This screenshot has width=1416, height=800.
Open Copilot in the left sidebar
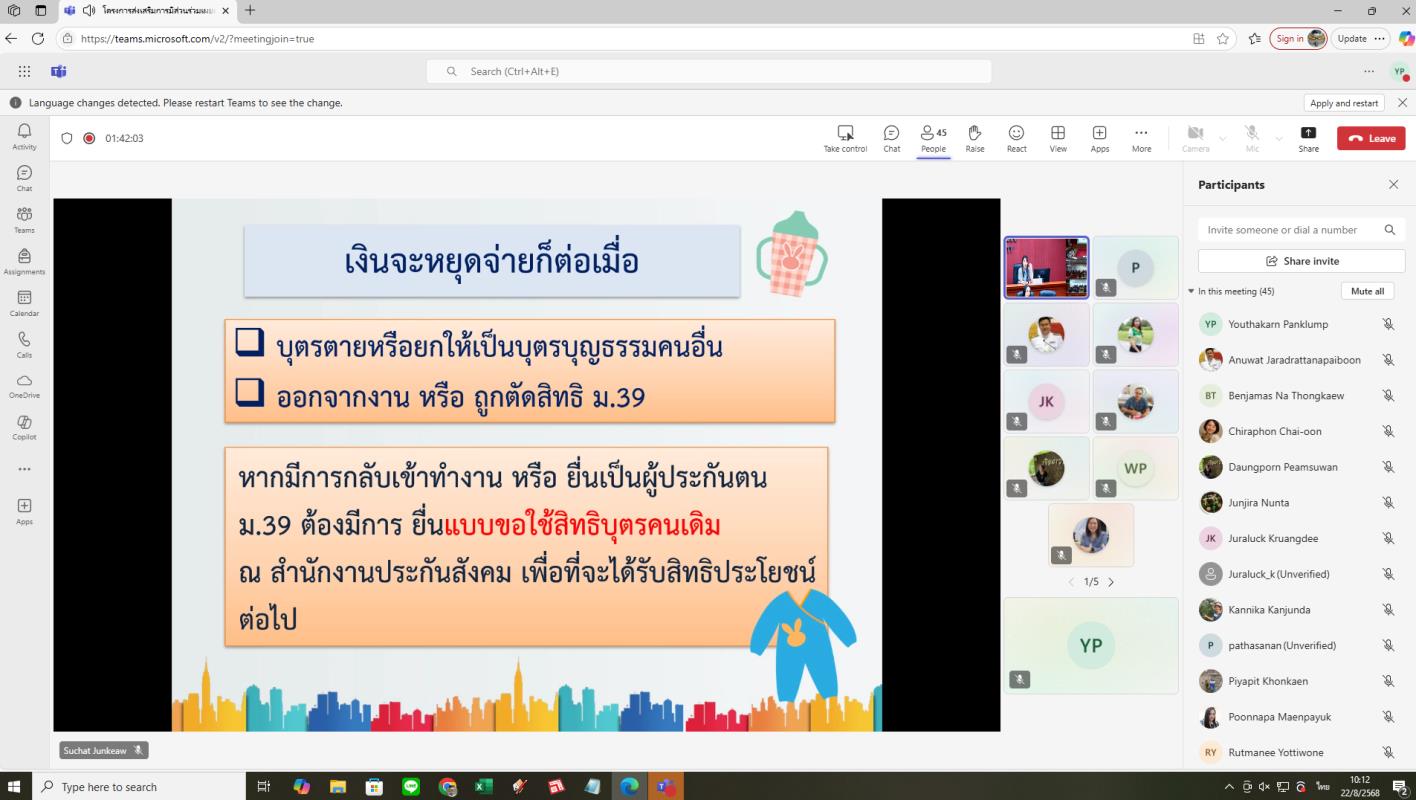(x=24, y=427)
